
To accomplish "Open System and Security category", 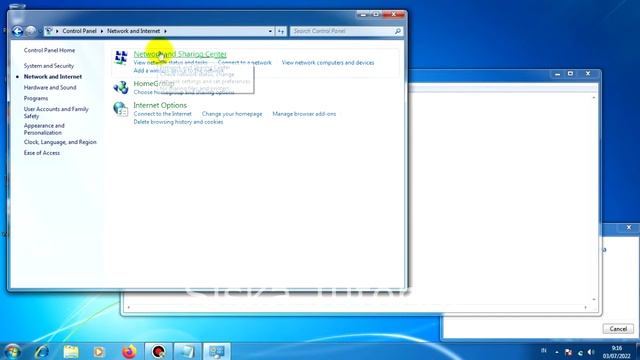I will [x=49, y=66].
